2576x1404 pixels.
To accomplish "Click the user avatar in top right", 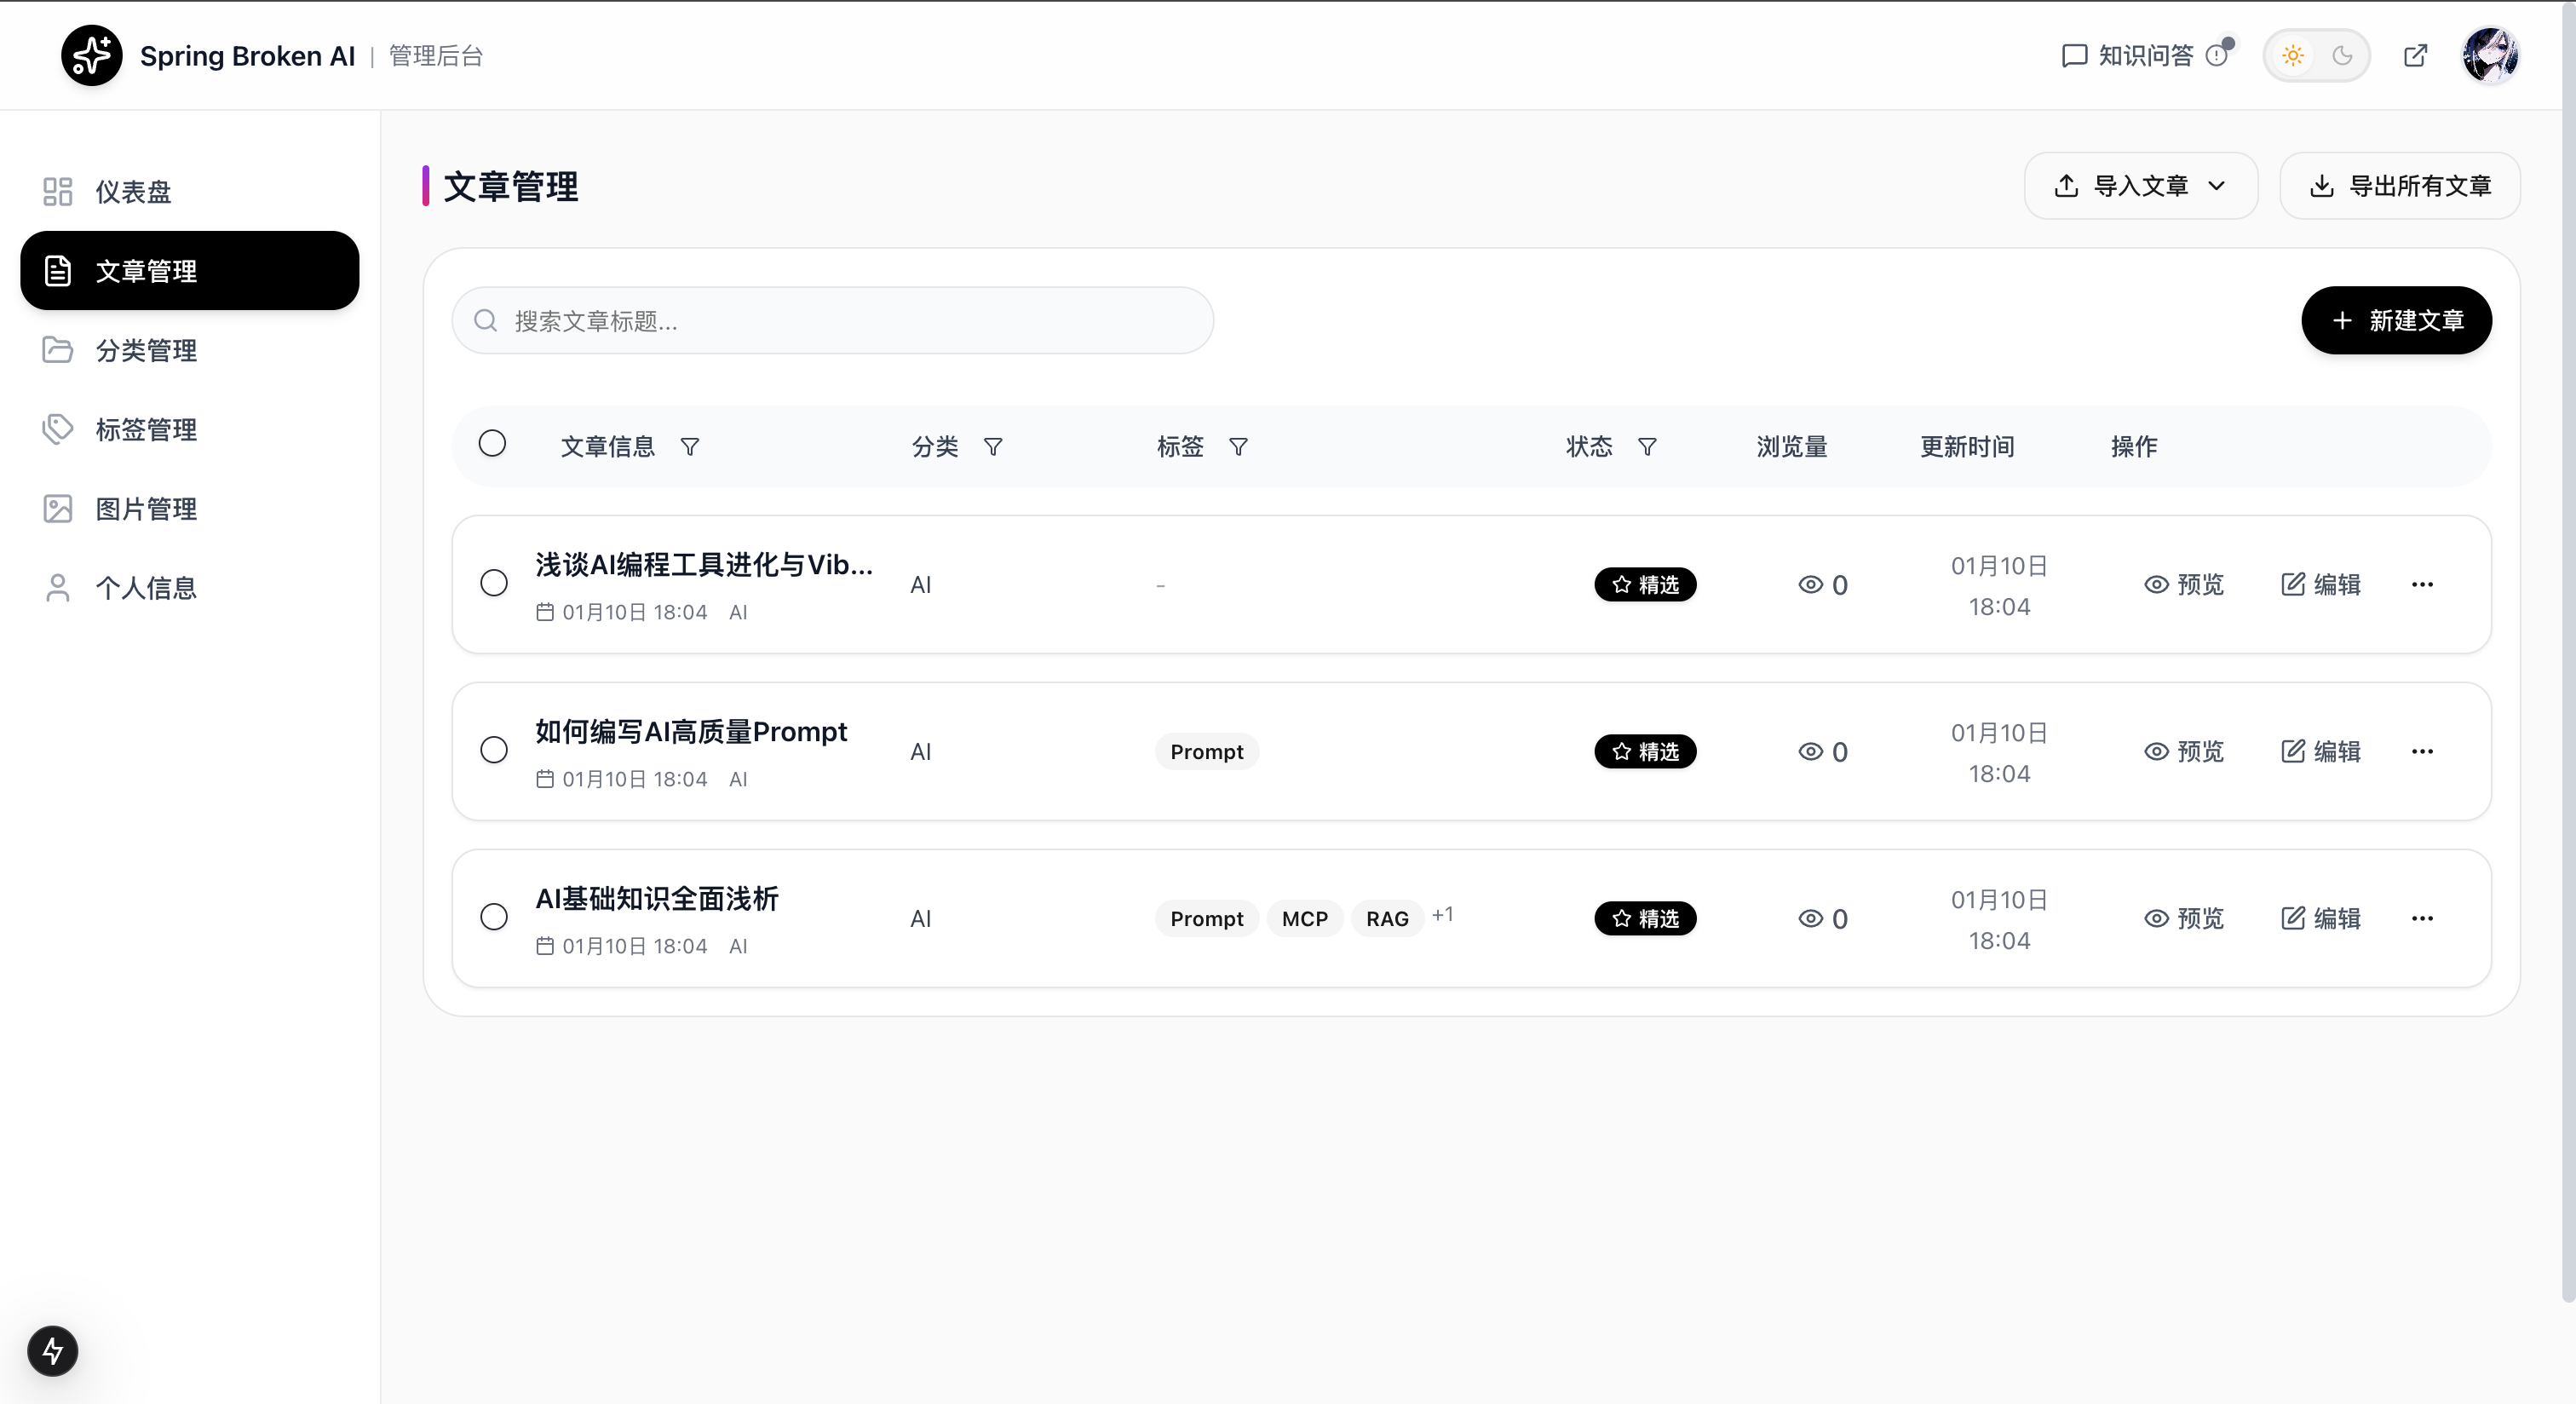I will tap(2491, 55).
